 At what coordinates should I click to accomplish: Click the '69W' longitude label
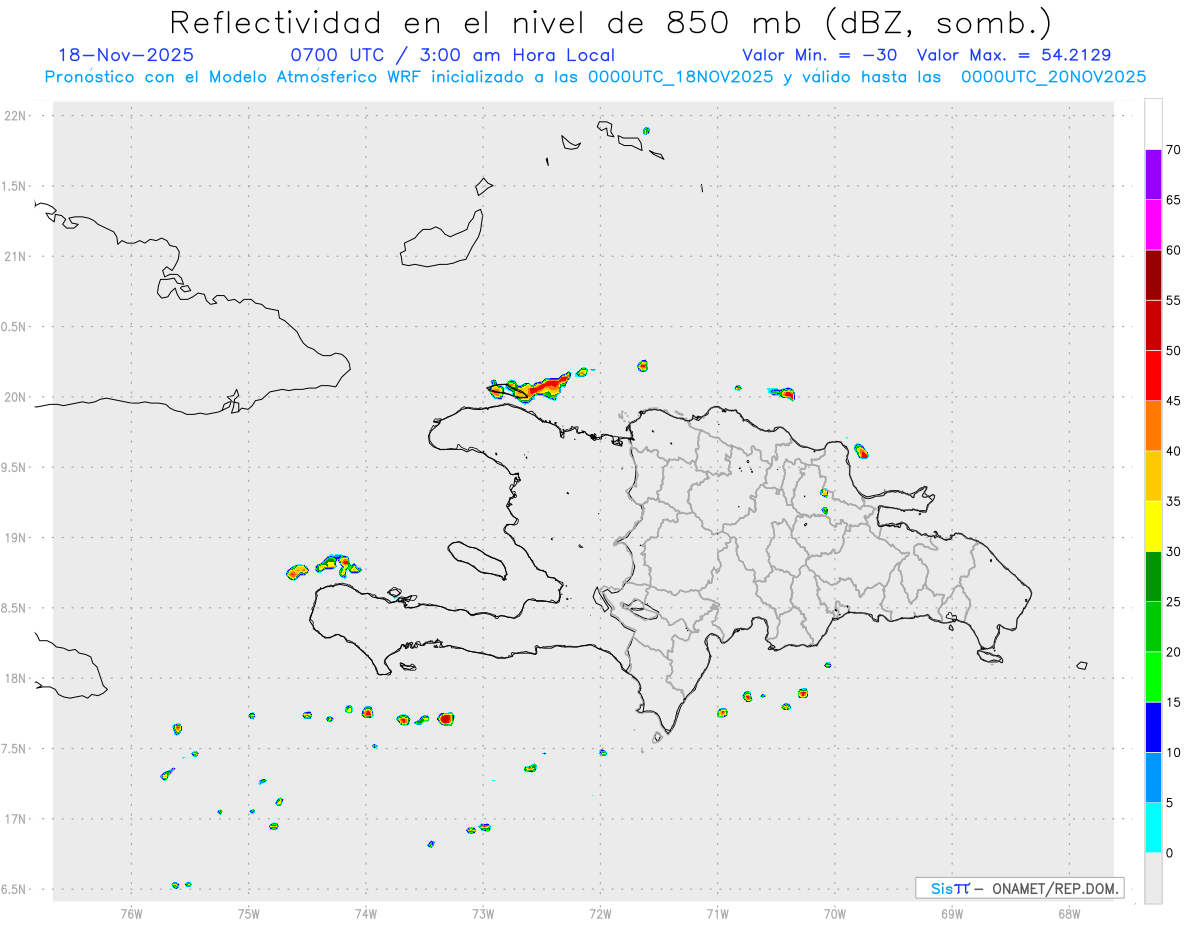952,913
